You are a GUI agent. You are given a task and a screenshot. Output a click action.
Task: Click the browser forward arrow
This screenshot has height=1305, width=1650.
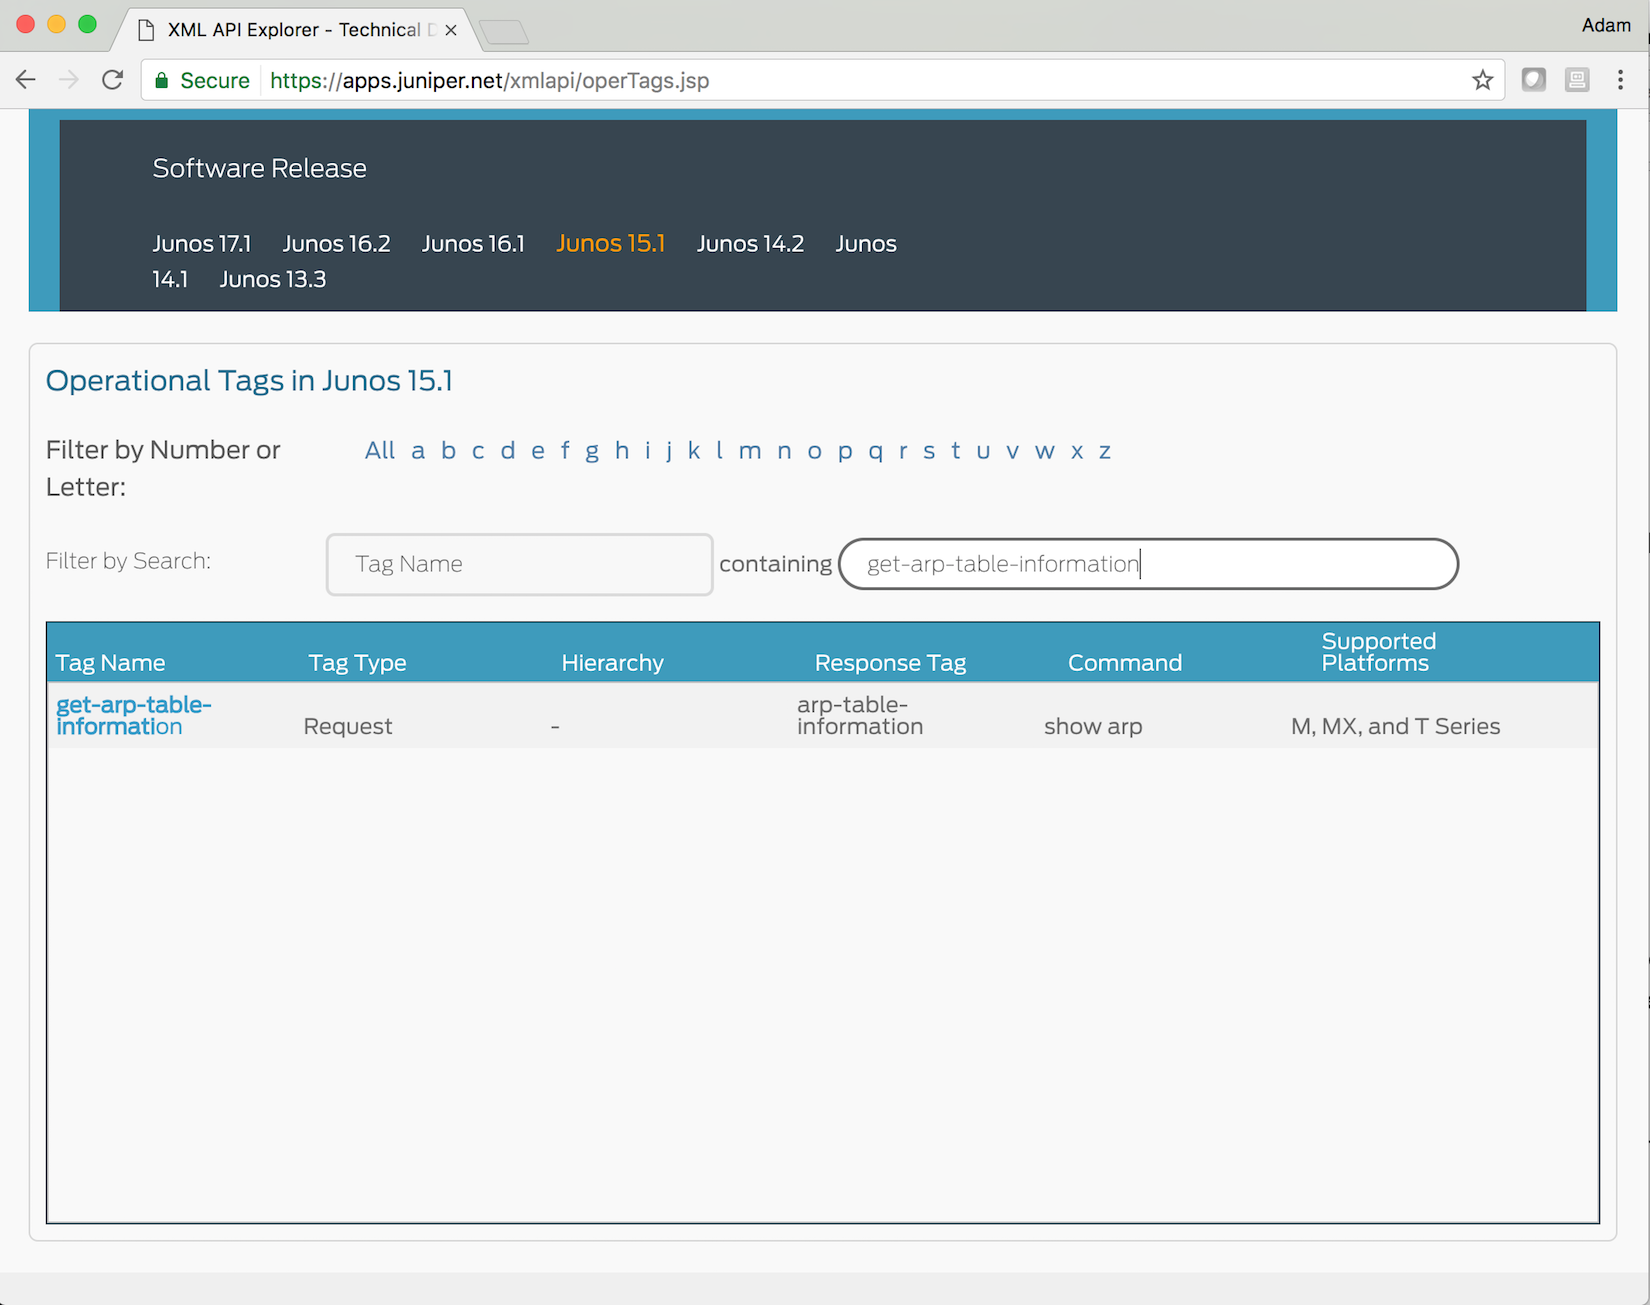click(x=69, y=80)
